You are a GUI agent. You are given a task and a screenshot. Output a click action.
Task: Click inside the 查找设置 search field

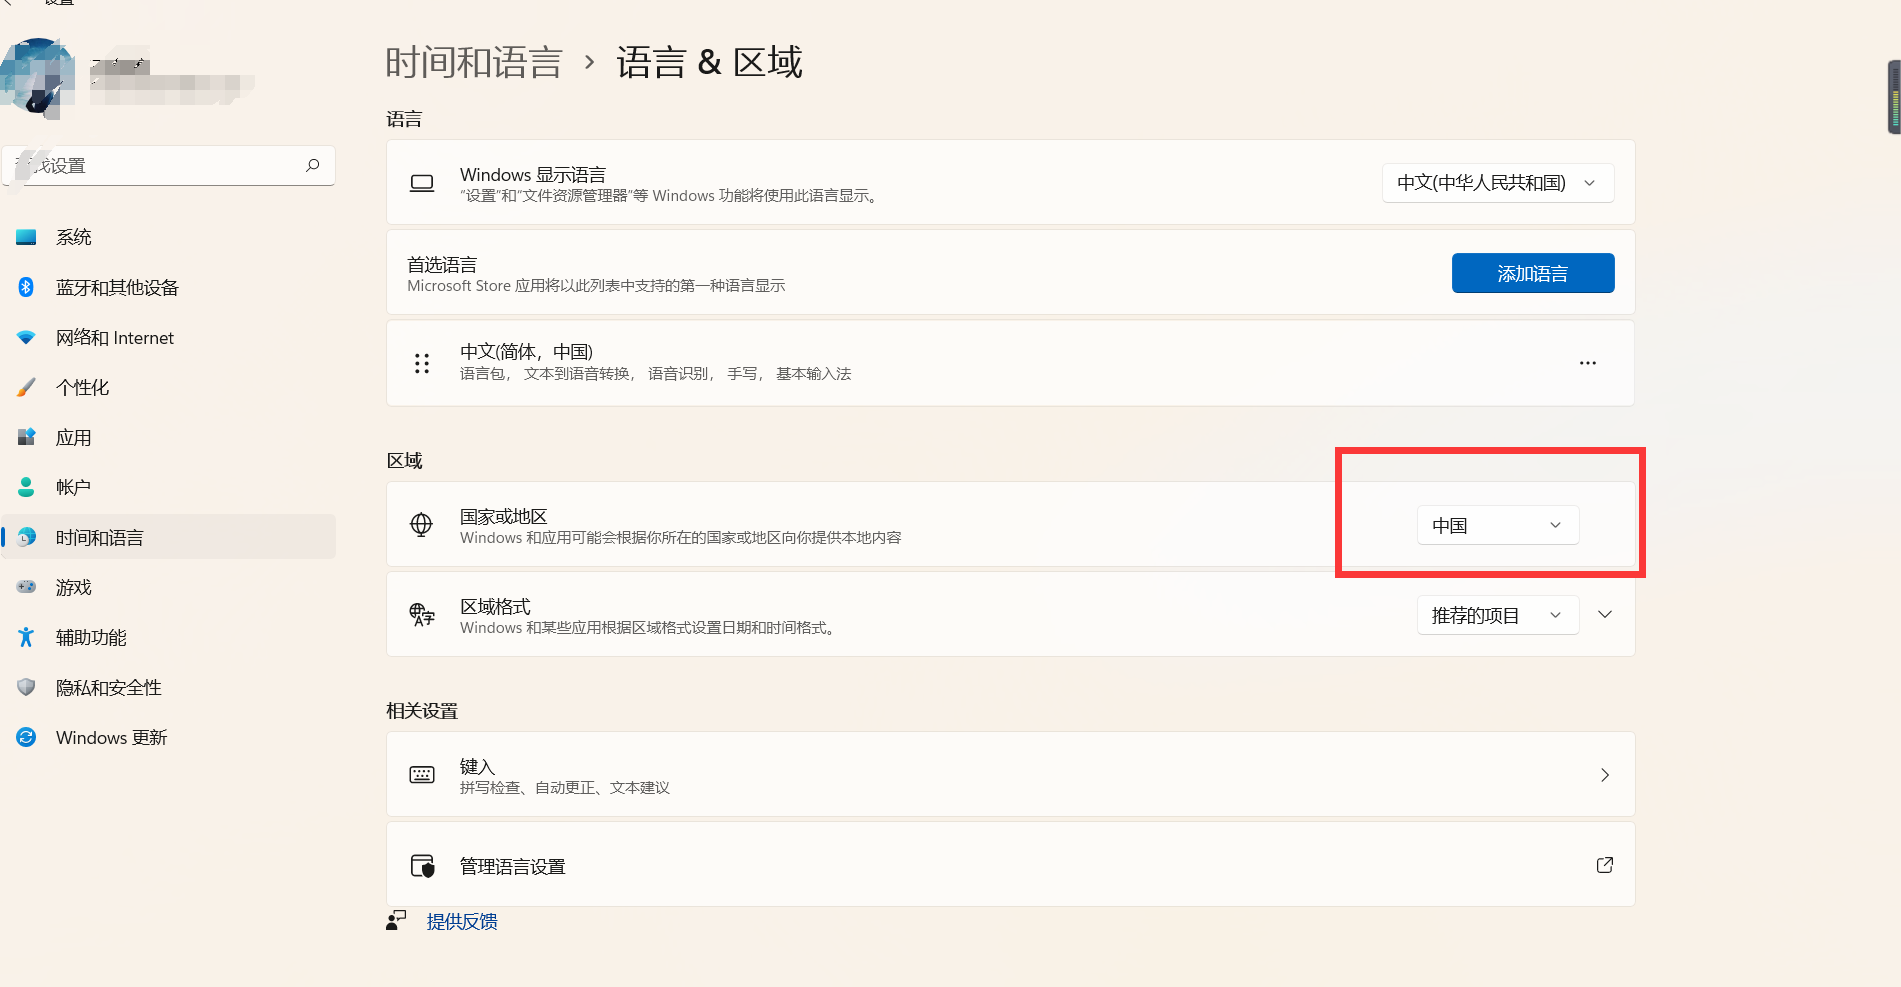[168, 165]
